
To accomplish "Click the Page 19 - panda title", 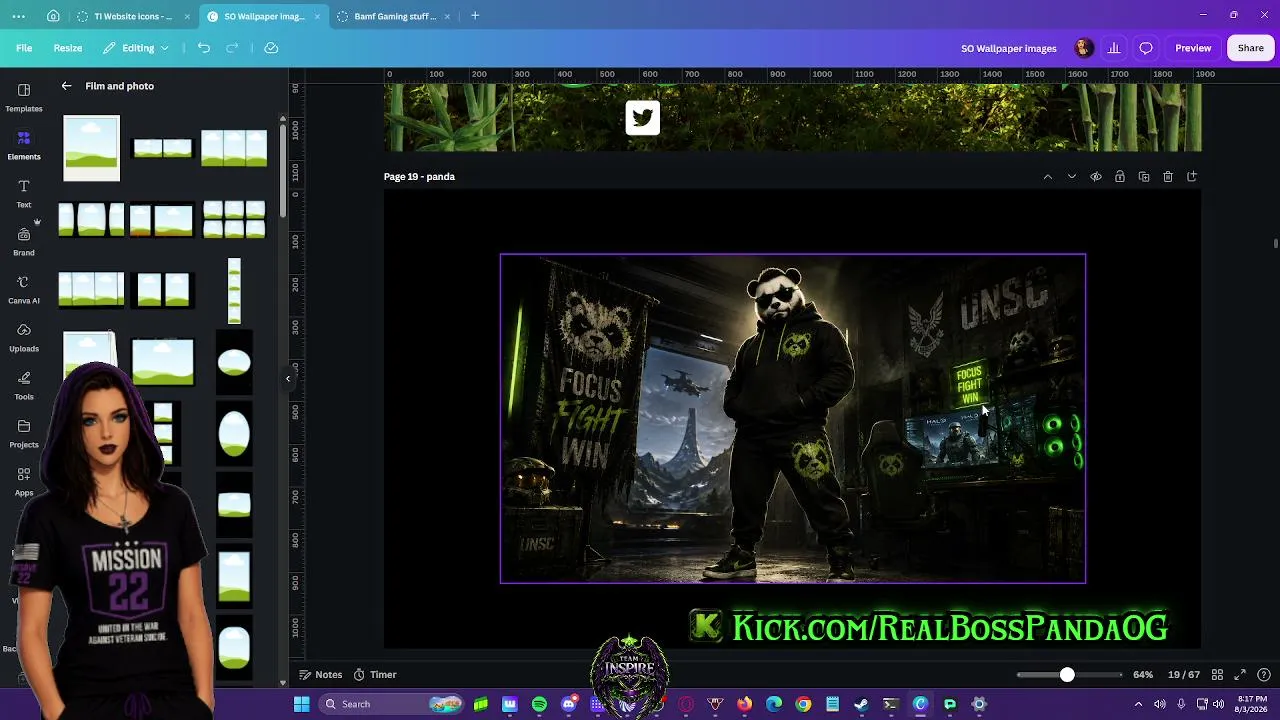I will click(419, 177).
